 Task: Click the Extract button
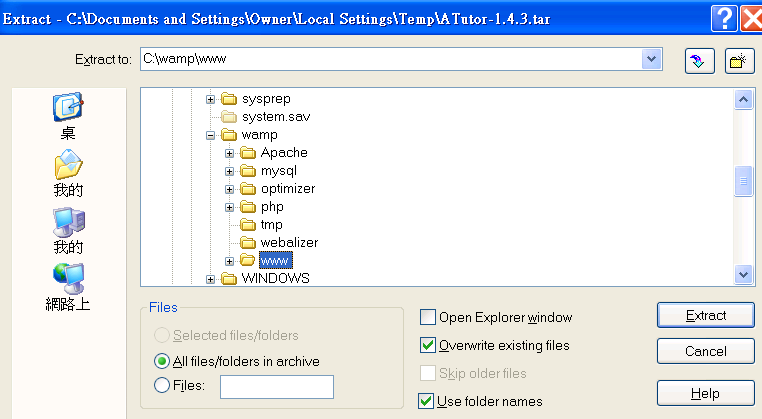click(706, 315)
